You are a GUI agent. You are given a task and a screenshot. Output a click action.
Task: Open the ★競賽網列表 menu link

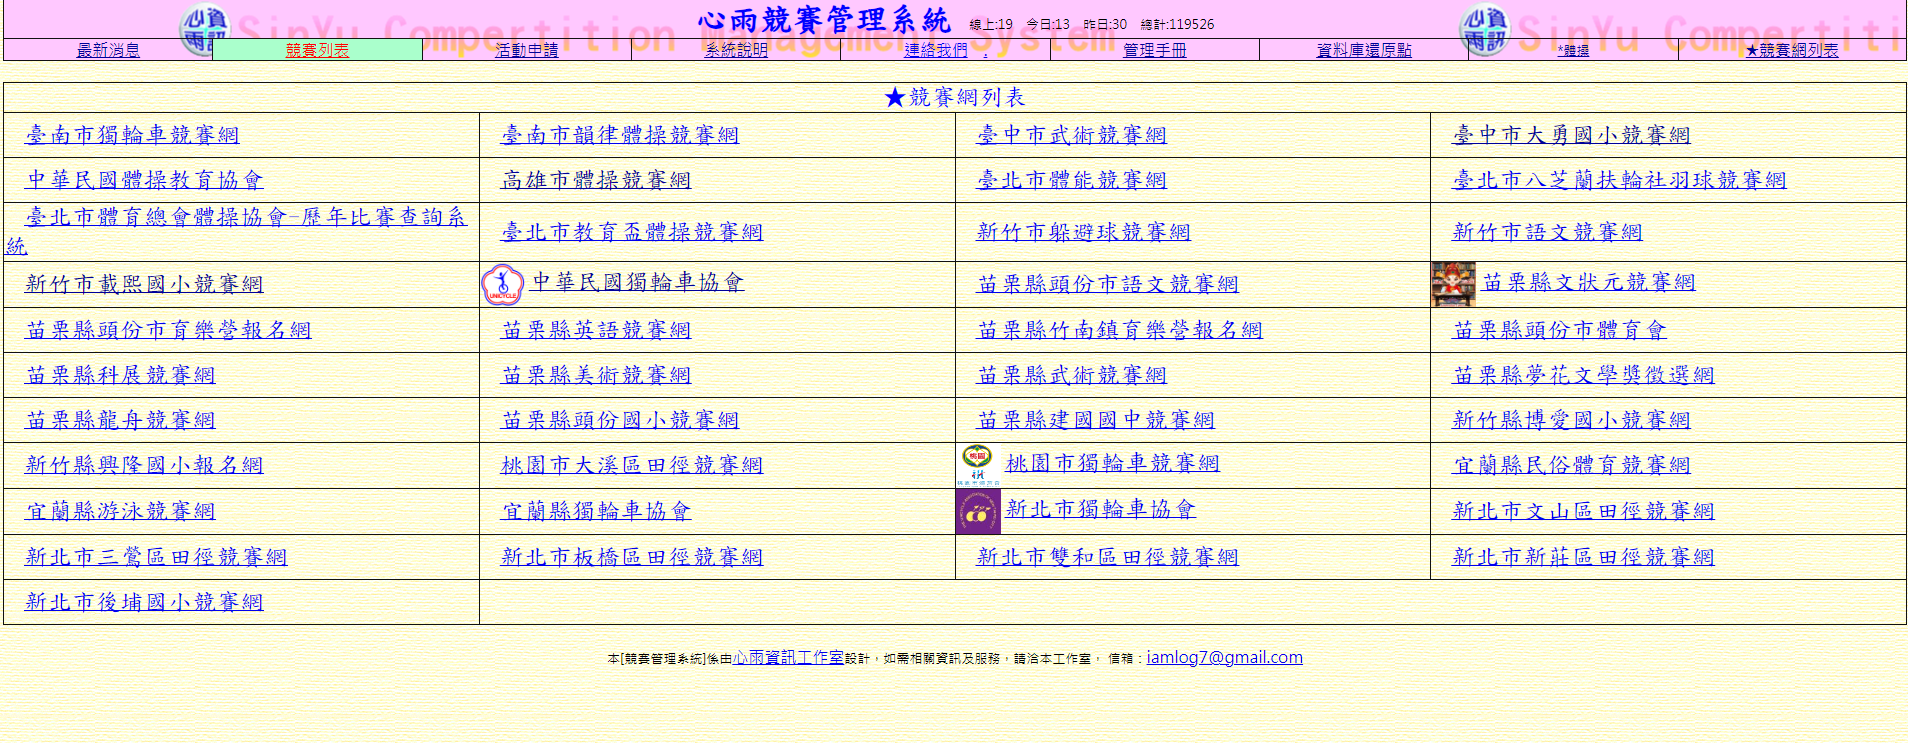click(1792, 50)
